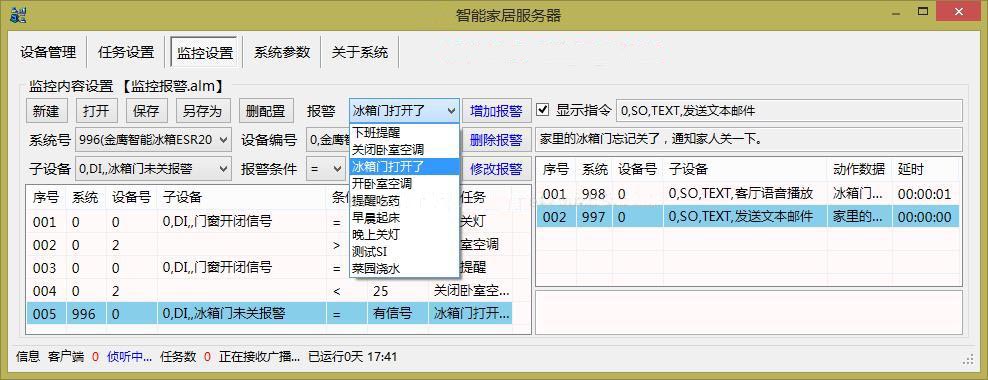Switch to the 设备管理 tab
This screenshot has height=380, width=988.
pos(48,52)
